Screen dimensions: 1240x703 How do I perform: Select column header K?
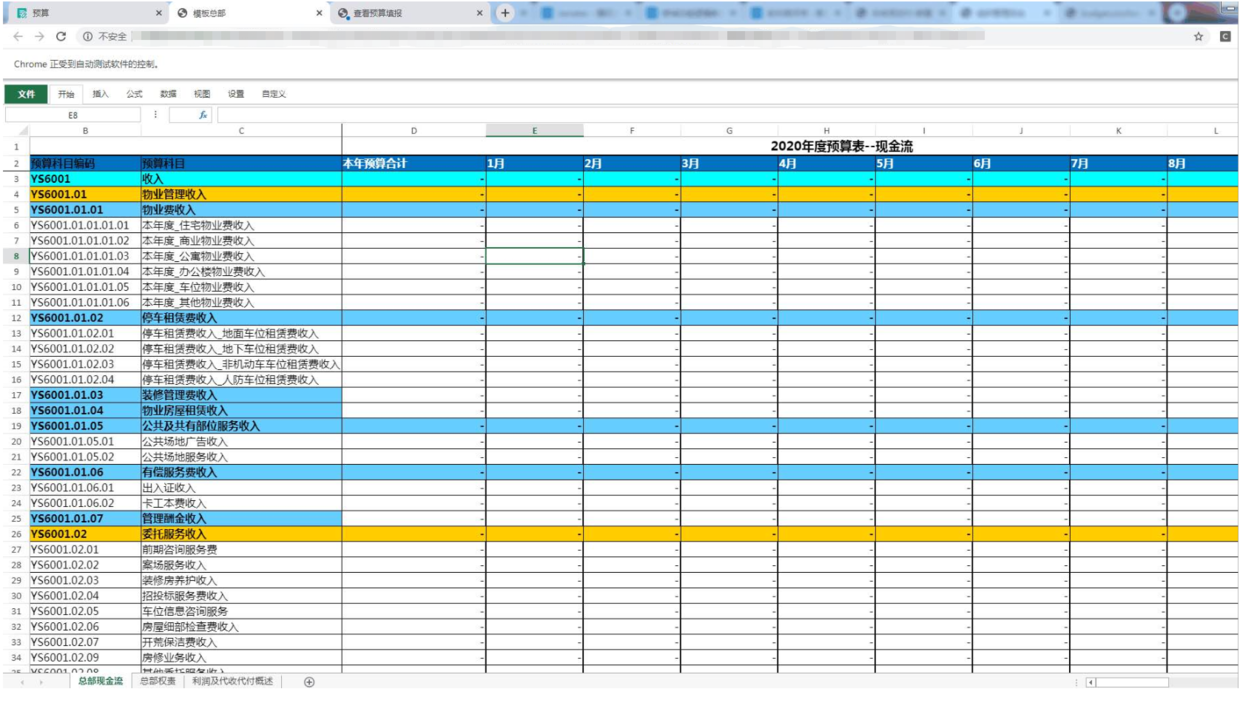(x=1119, y=131)
